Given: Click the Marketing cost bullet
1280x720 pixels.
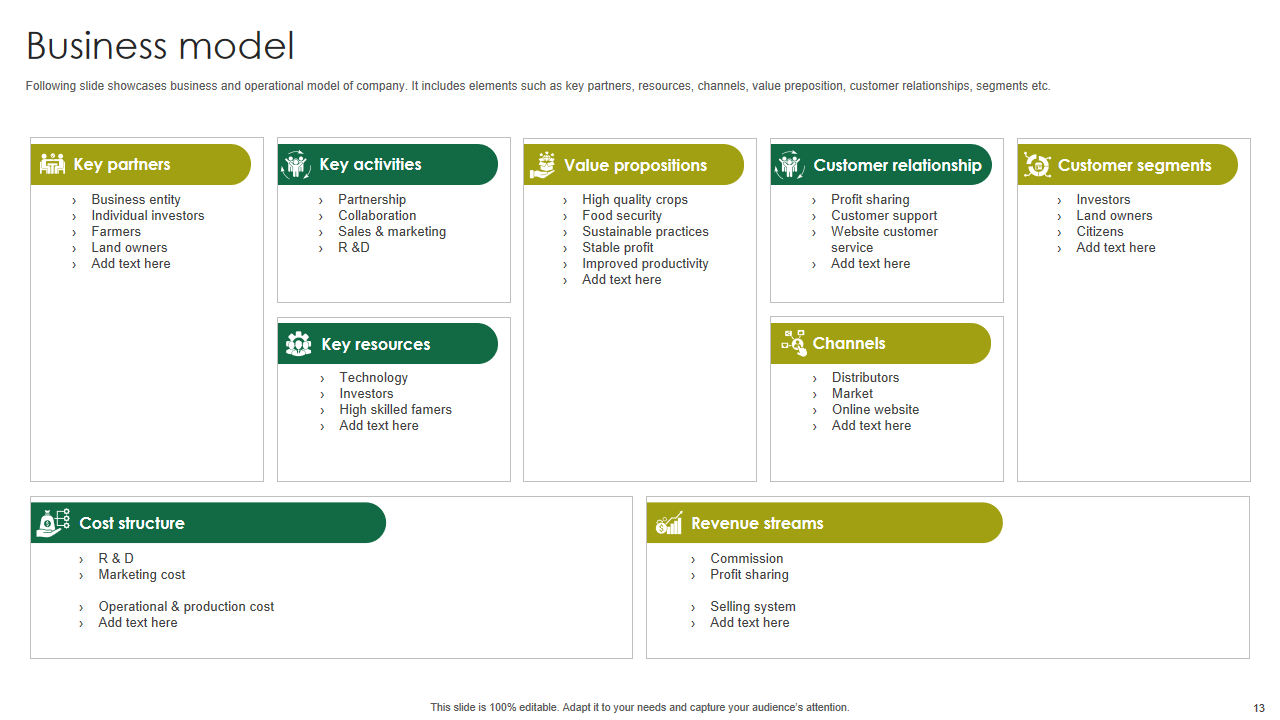Looking at the screenshot, I should (142, 575).
